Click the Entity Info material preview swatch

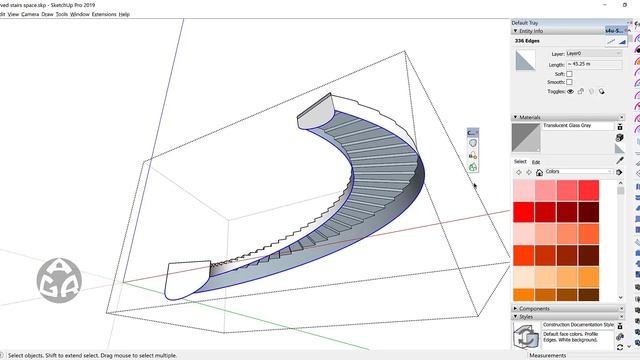526,60
